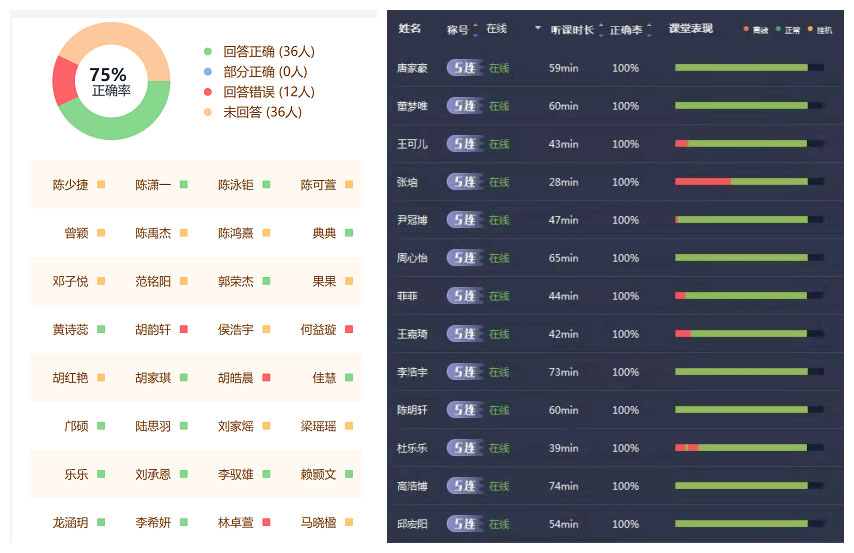Click the green status square beside 典典
Viewport: 854px width, 553px height.
(349, 233)
